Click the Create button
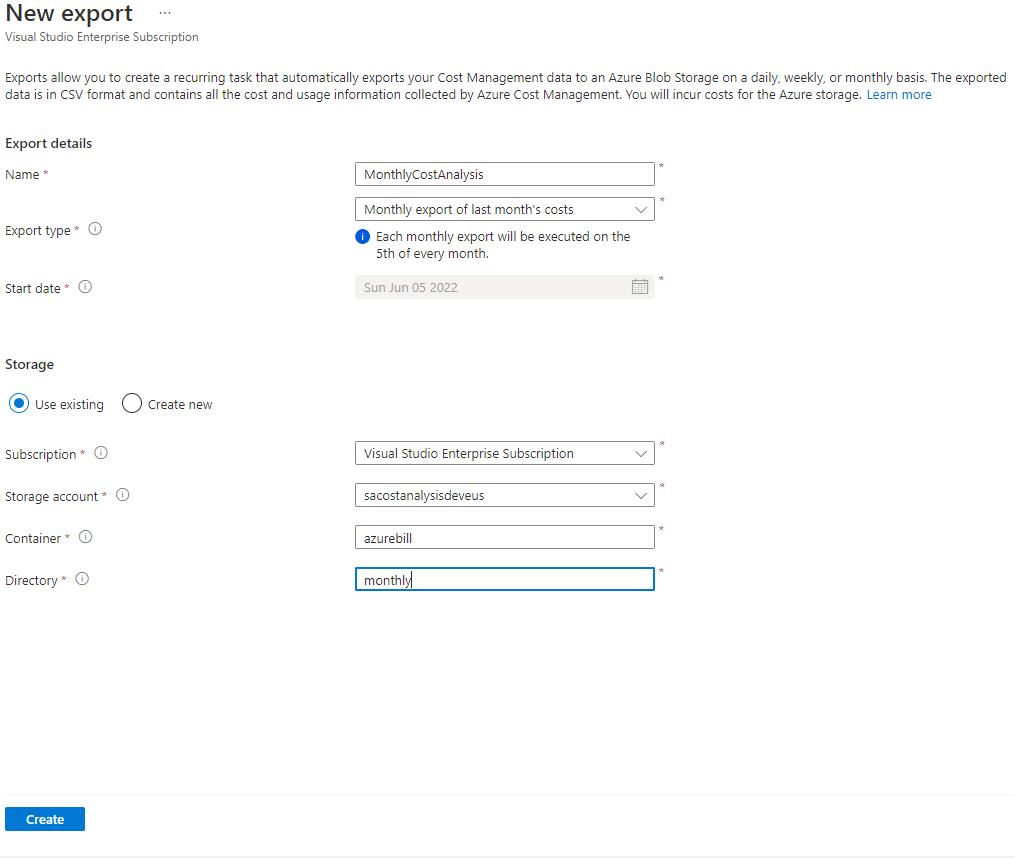 click(x=45, y=819)
